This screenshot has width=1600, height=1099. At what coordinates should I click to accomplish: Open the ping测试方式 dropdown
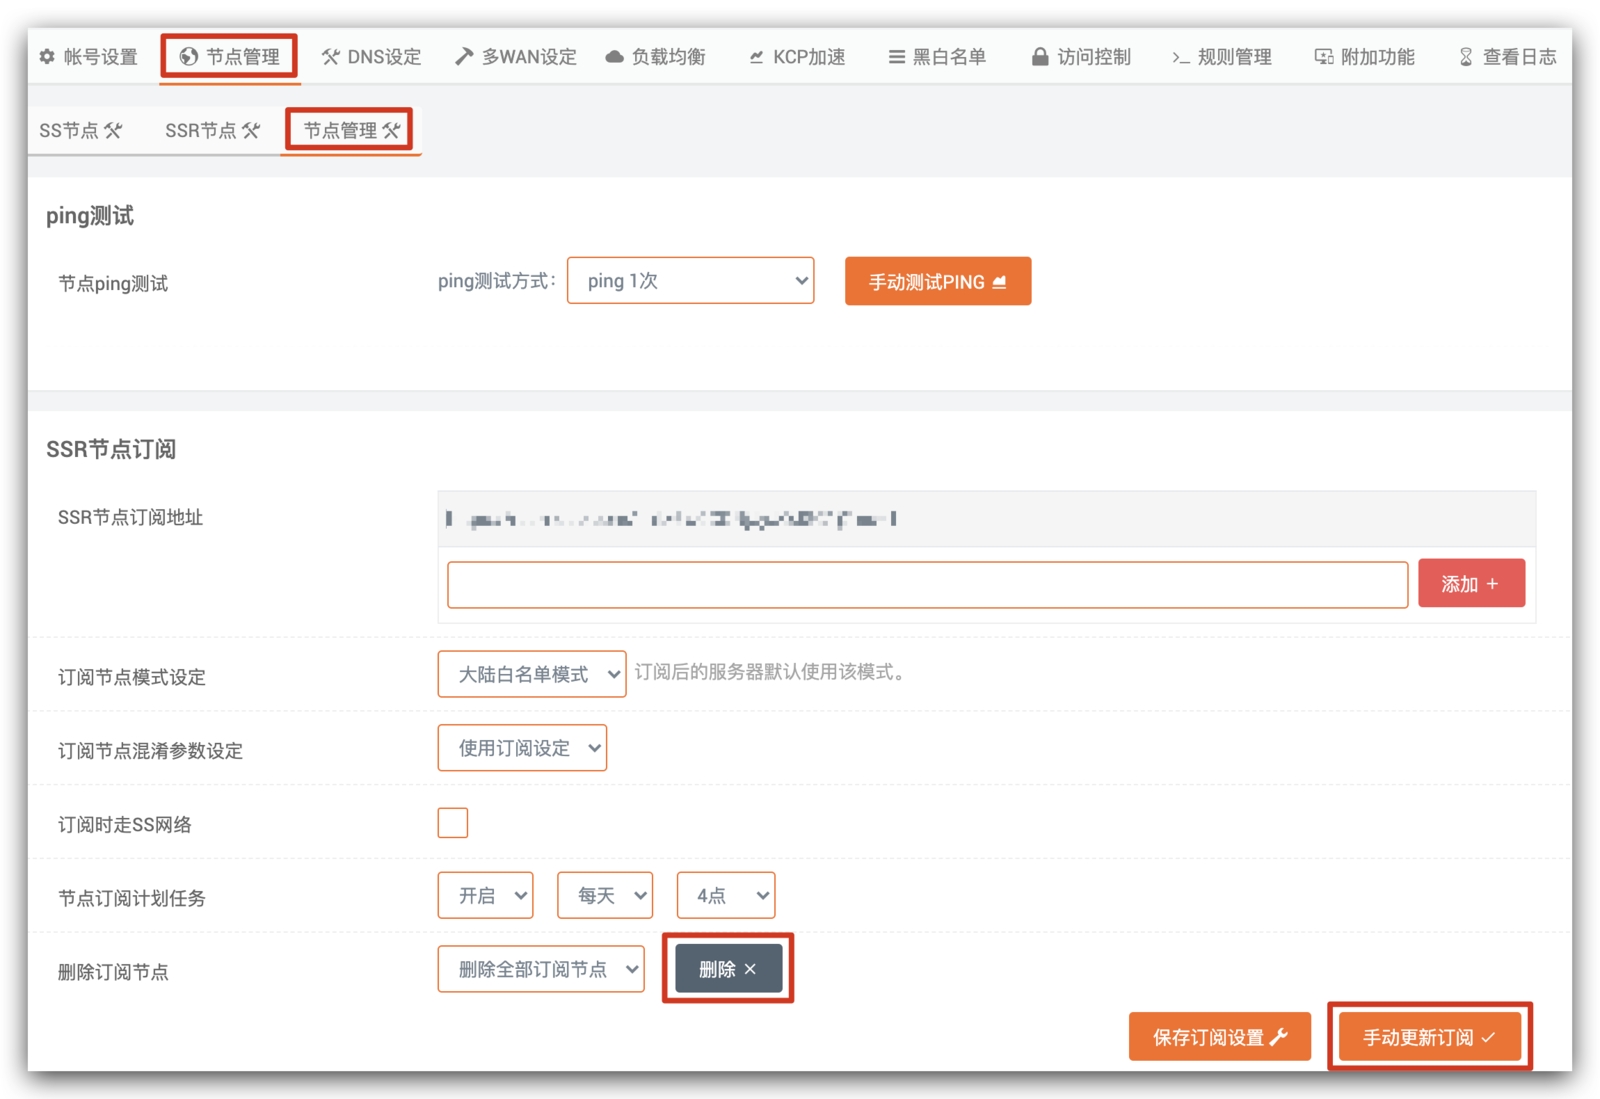pos(690,281)
